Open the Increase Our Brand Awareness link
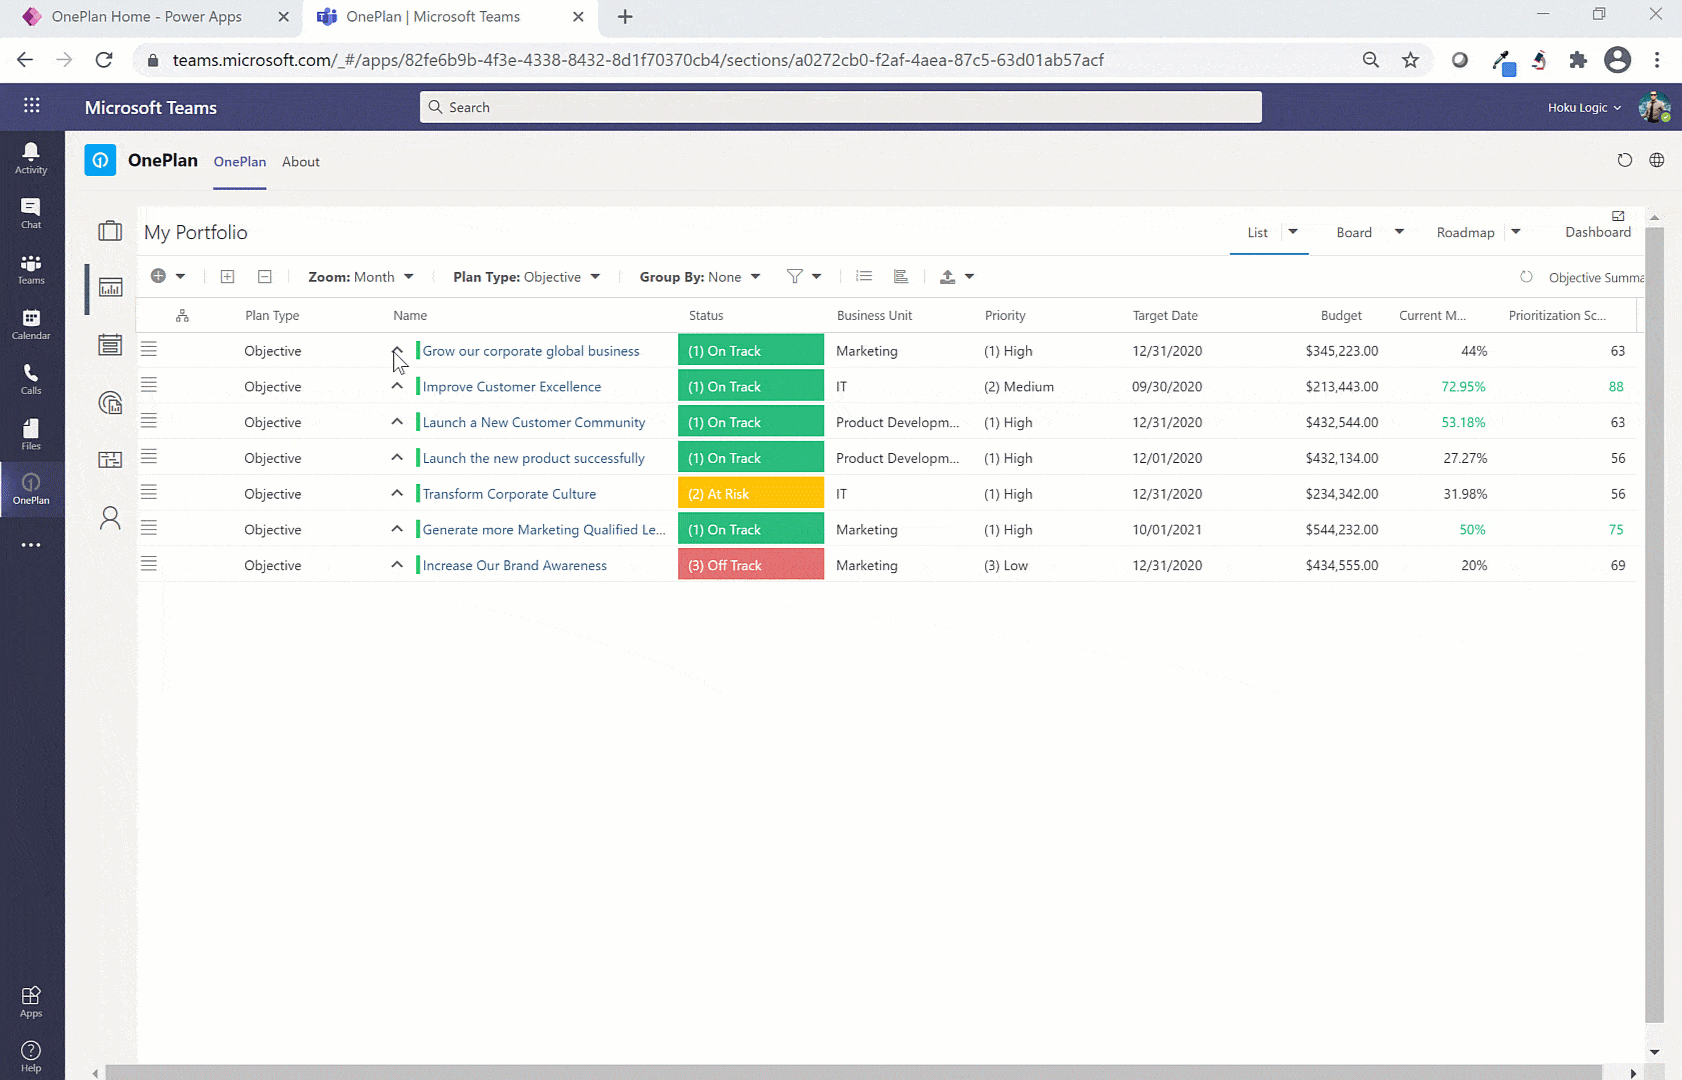Image resolution: width=1682 pixels, height=1080 pixels. [x=514, y=565]
